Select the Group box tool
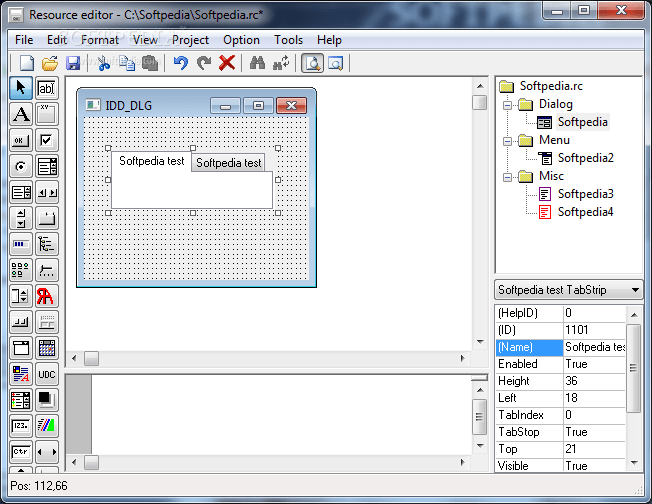 click(47, 114)
